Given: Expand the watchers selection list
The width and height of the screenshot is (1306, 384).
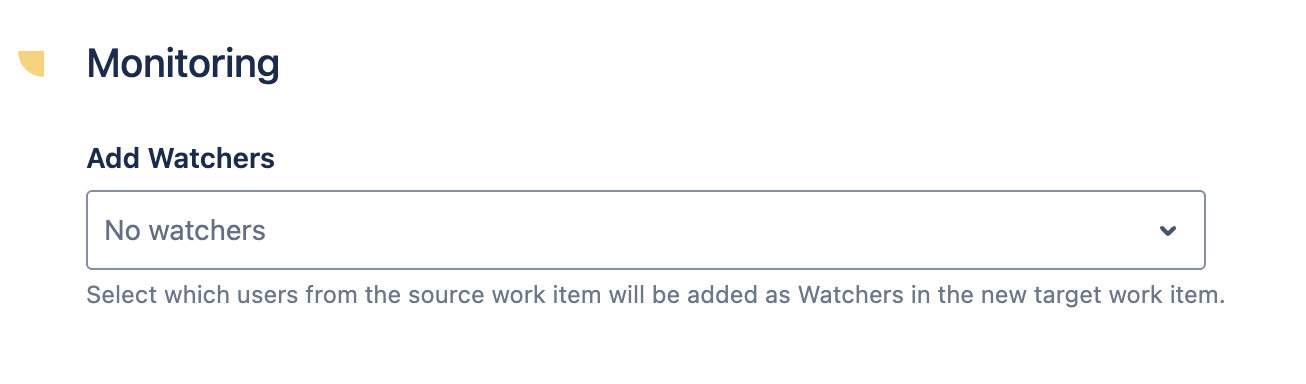Looking at the screenshot, I should coord(646,230).
